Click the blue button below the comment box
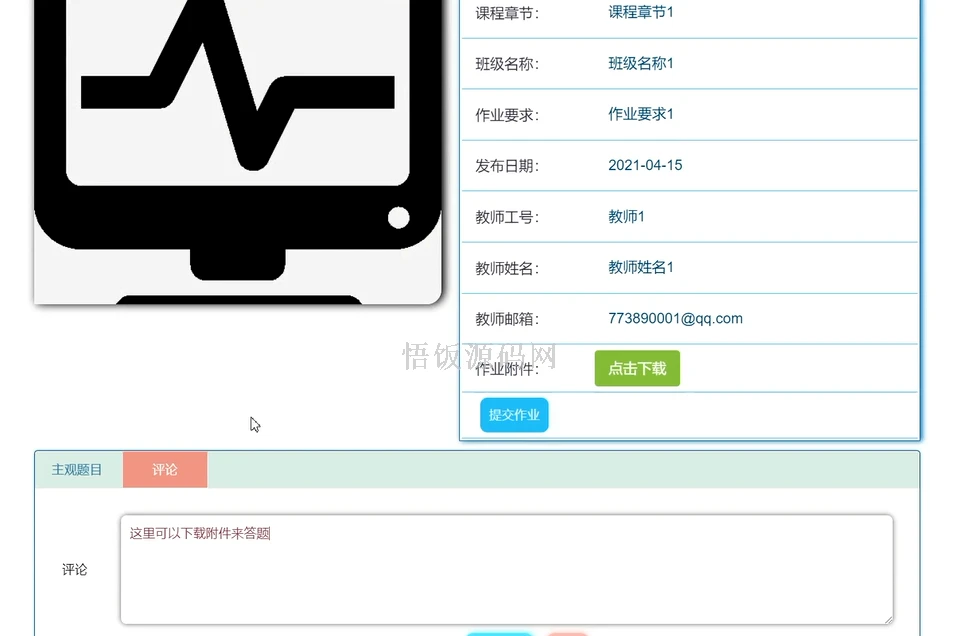 (x=500, y=633)
